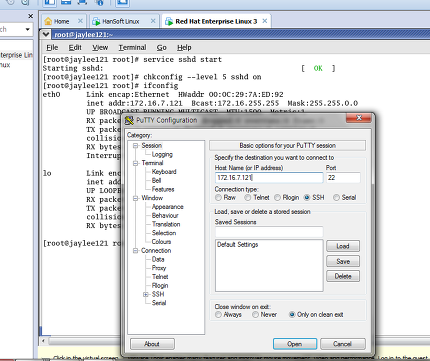Close the Home tab
430x361 pixels.
(x=80, y=21)
